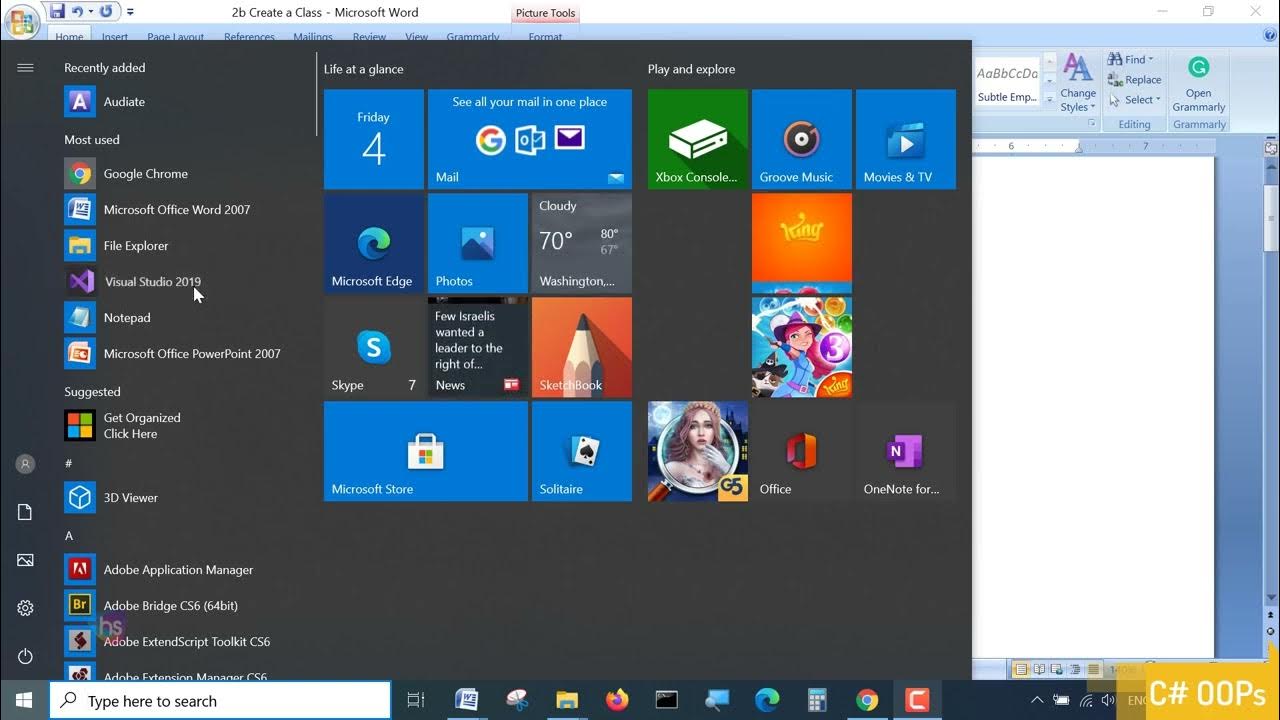Image resolution: width=1280 pixels, height=720 pixels.
Task: Launch Visual Studio 2019 from Start menu
Action: coord(190,282)
